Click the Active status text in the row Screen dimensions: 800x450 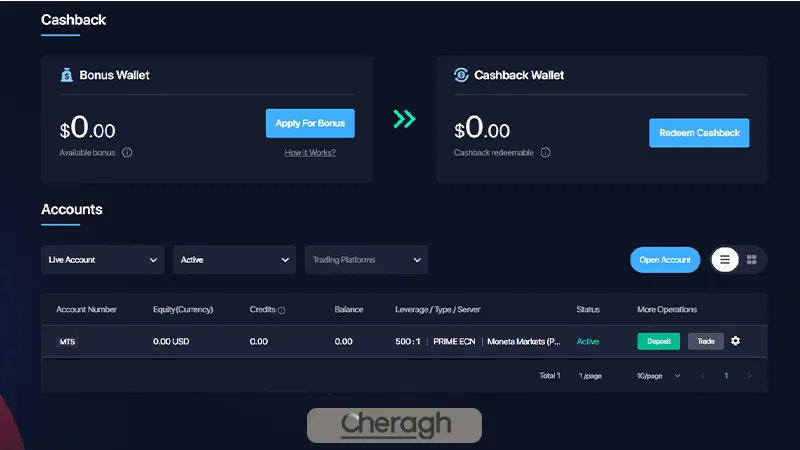588,341
